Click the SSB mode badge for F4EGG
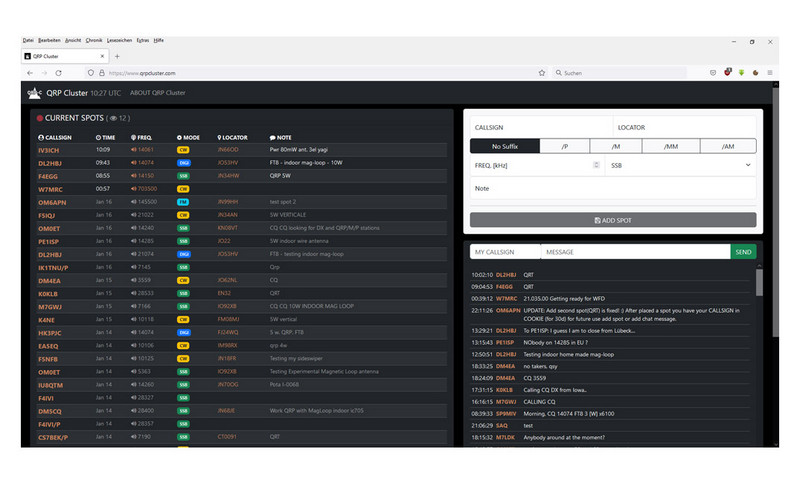 (183, 176)
